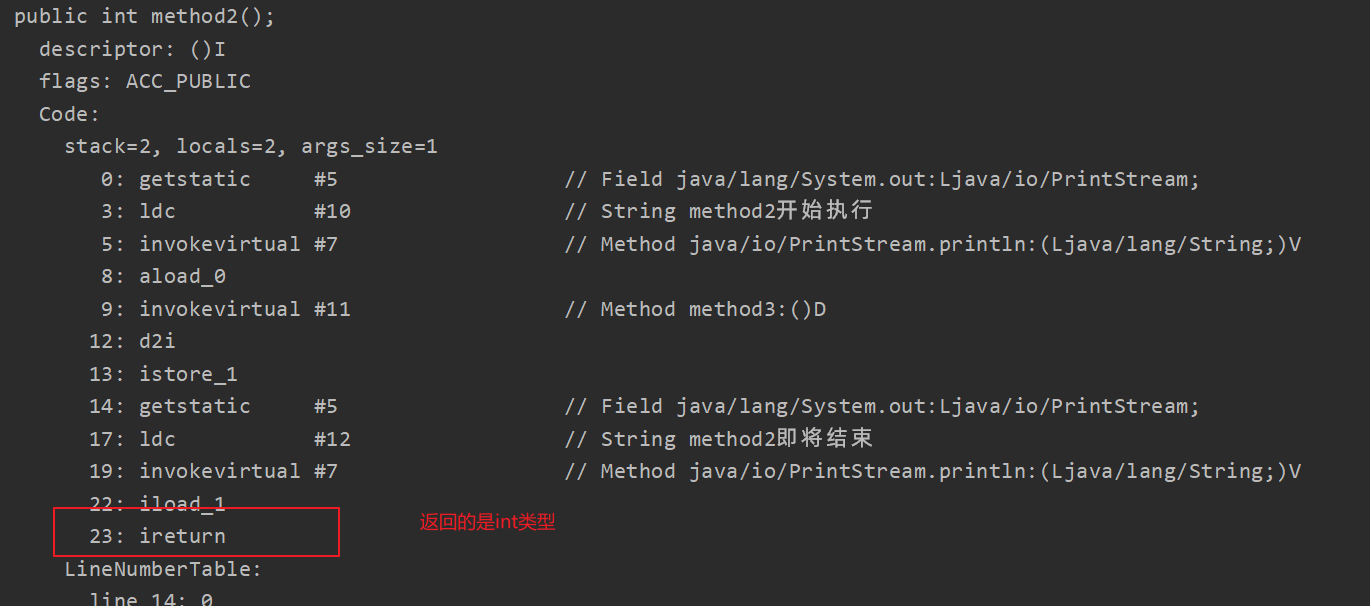Click the 'Code:' label
The width and height of the screenshot is (1370, 606).
[x=69, y=114]
